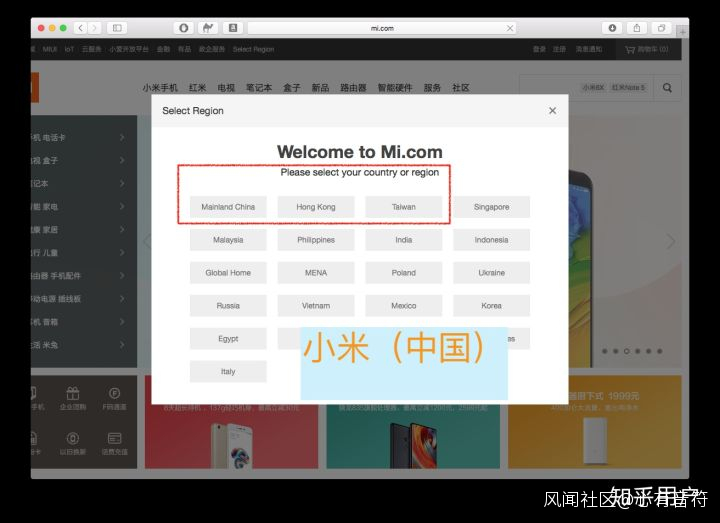Open Global Home region
This screenshot has width=720, height=523.
(228, 273)
